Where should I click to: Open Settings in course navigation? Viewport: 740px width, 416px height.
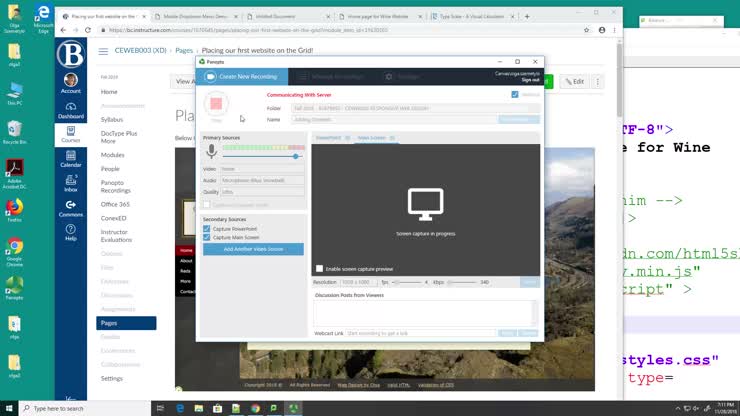tap(111, 379)
